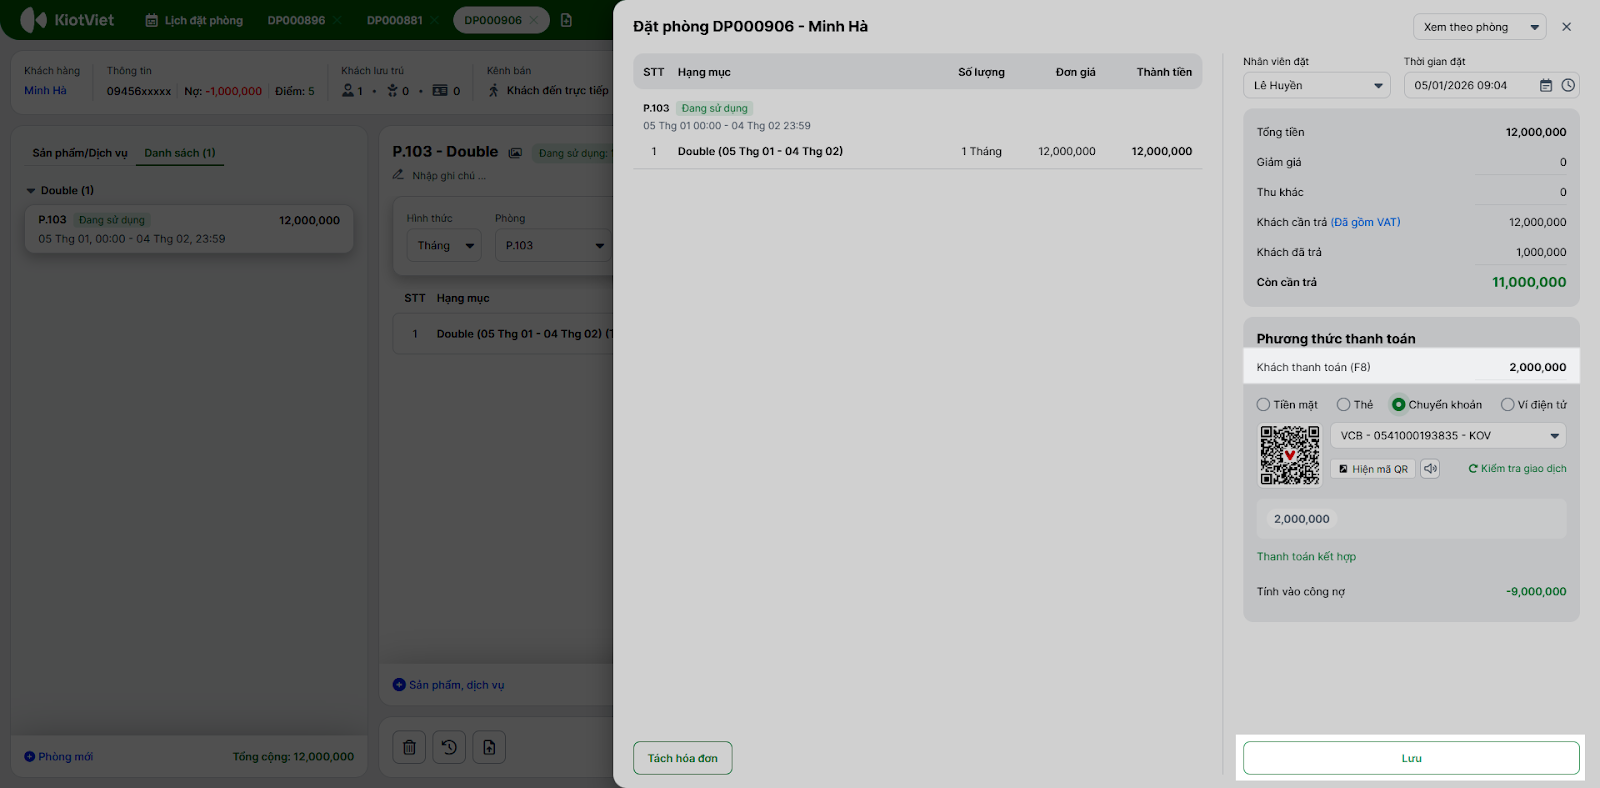1600x788 pixels.
Task: Open the booking history icon
Action: [x=449, y=747]
